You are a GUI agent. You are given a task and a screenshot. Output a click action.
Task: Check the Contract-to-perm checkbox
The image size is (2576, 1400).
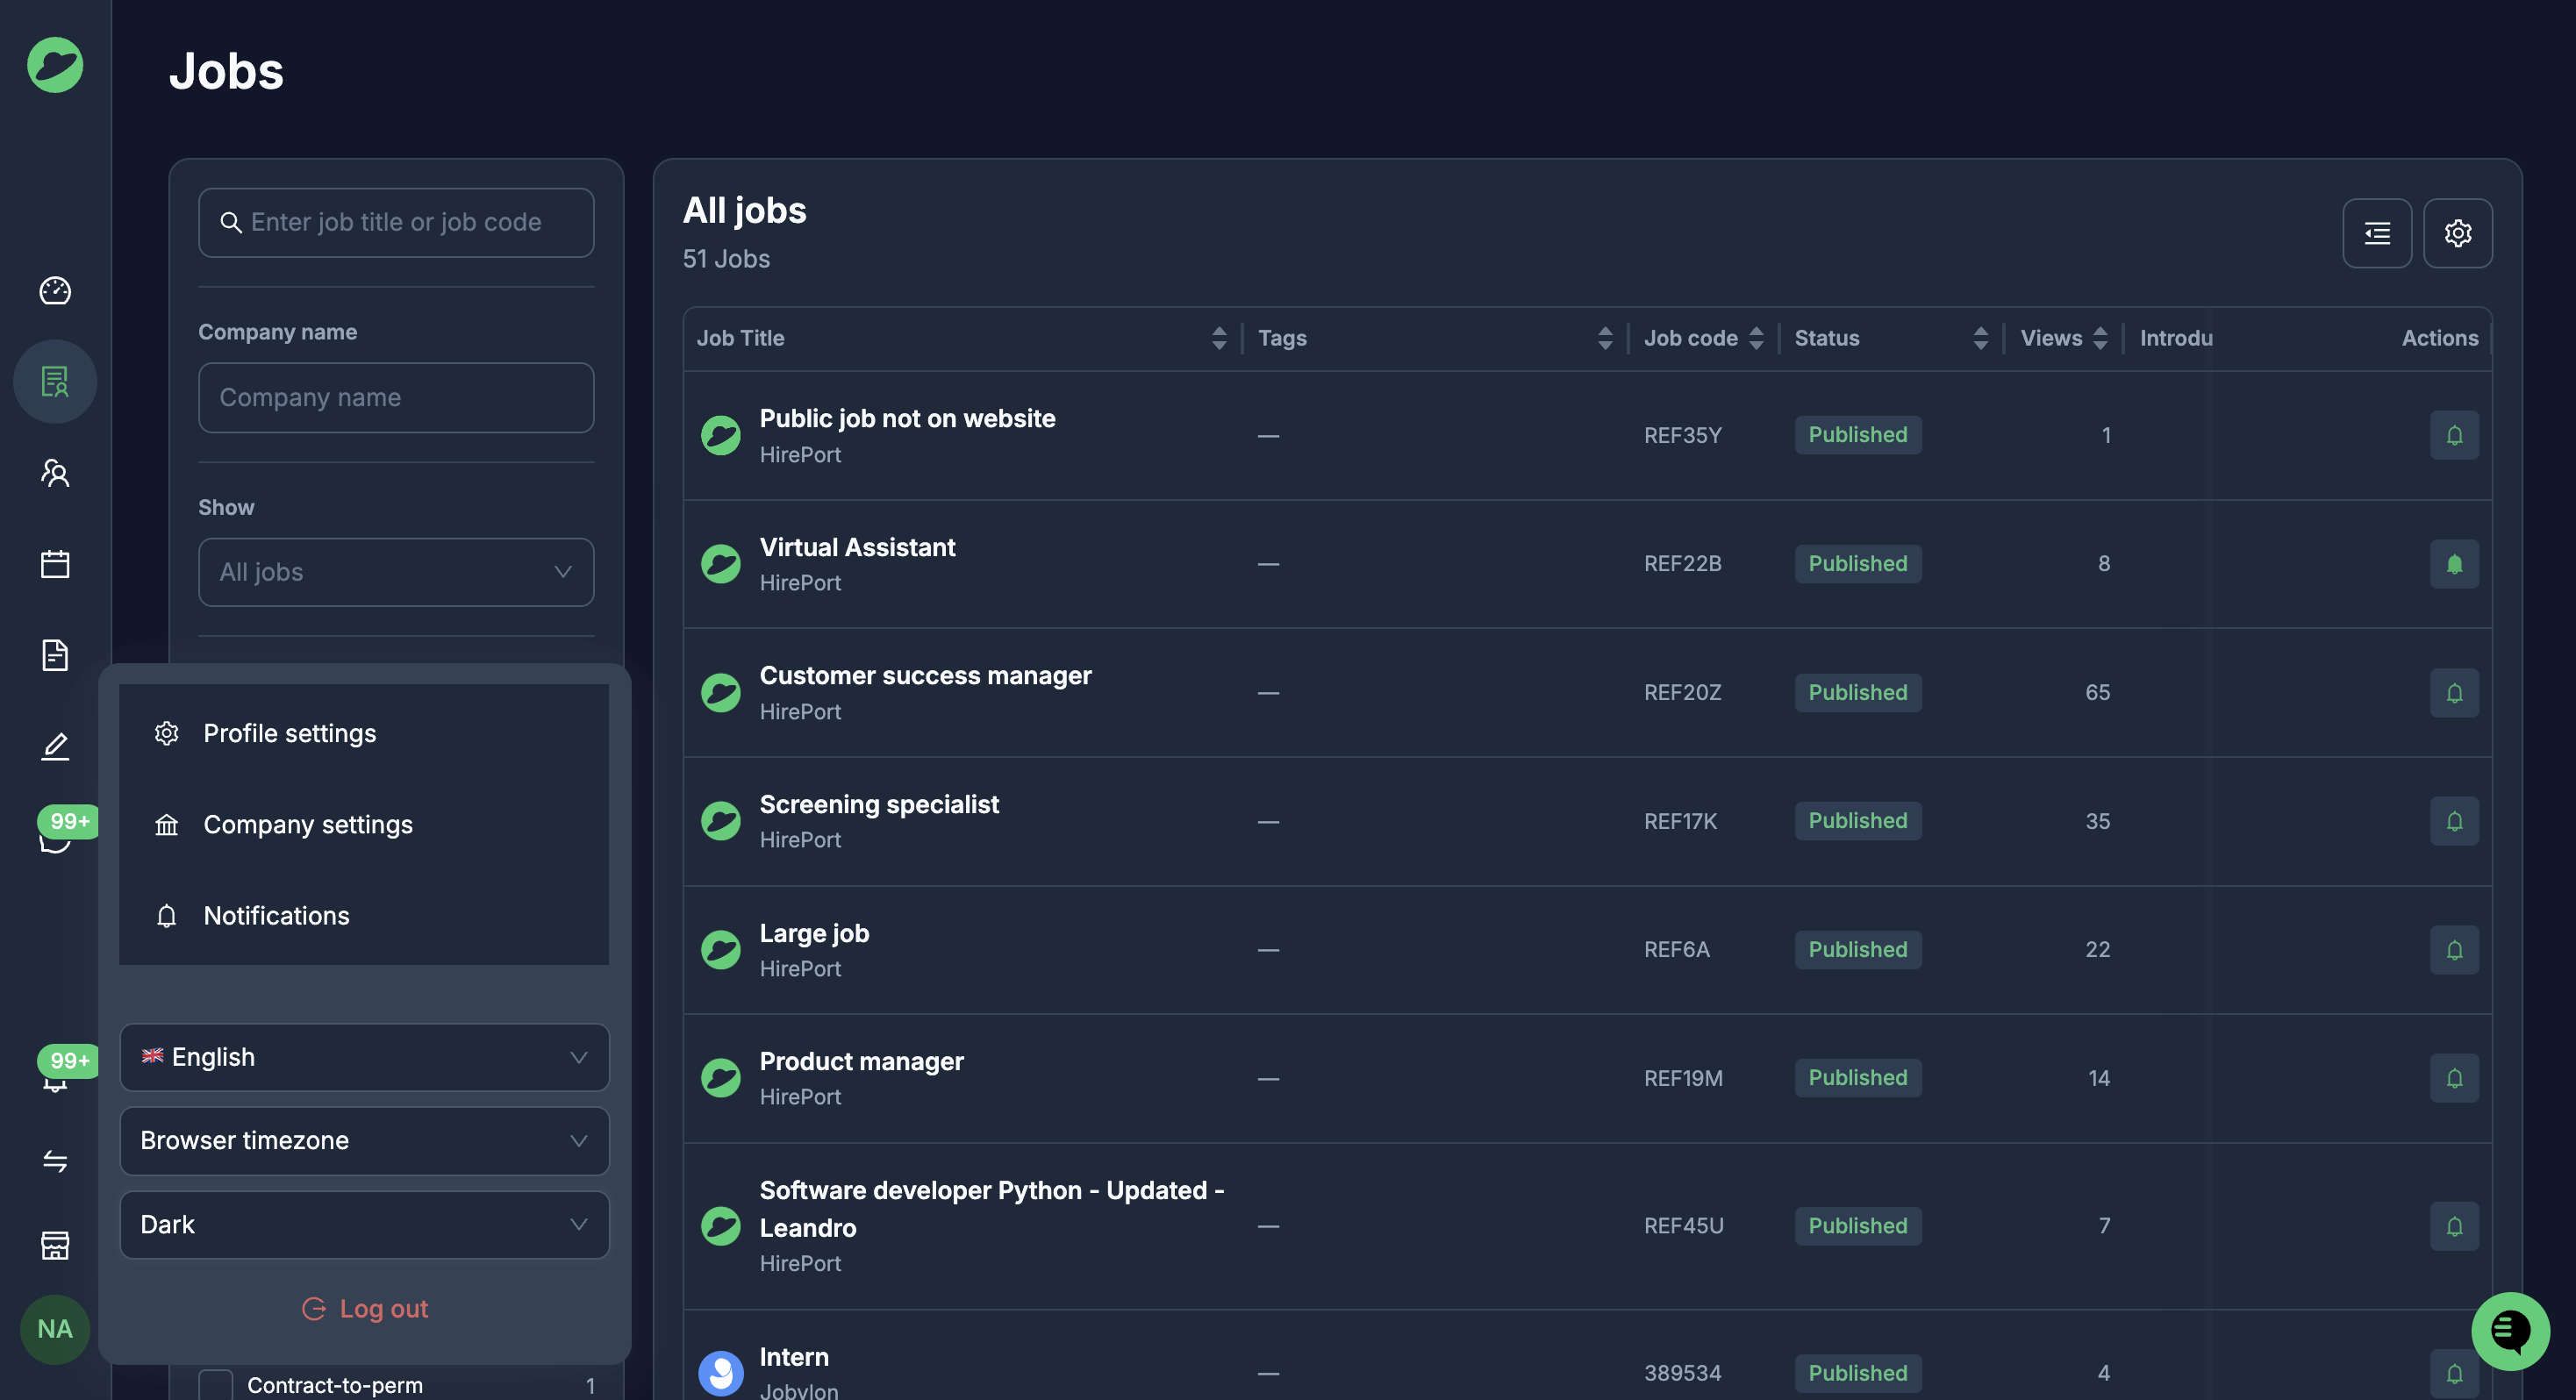pyautogui.click(x=216, y=1385)
